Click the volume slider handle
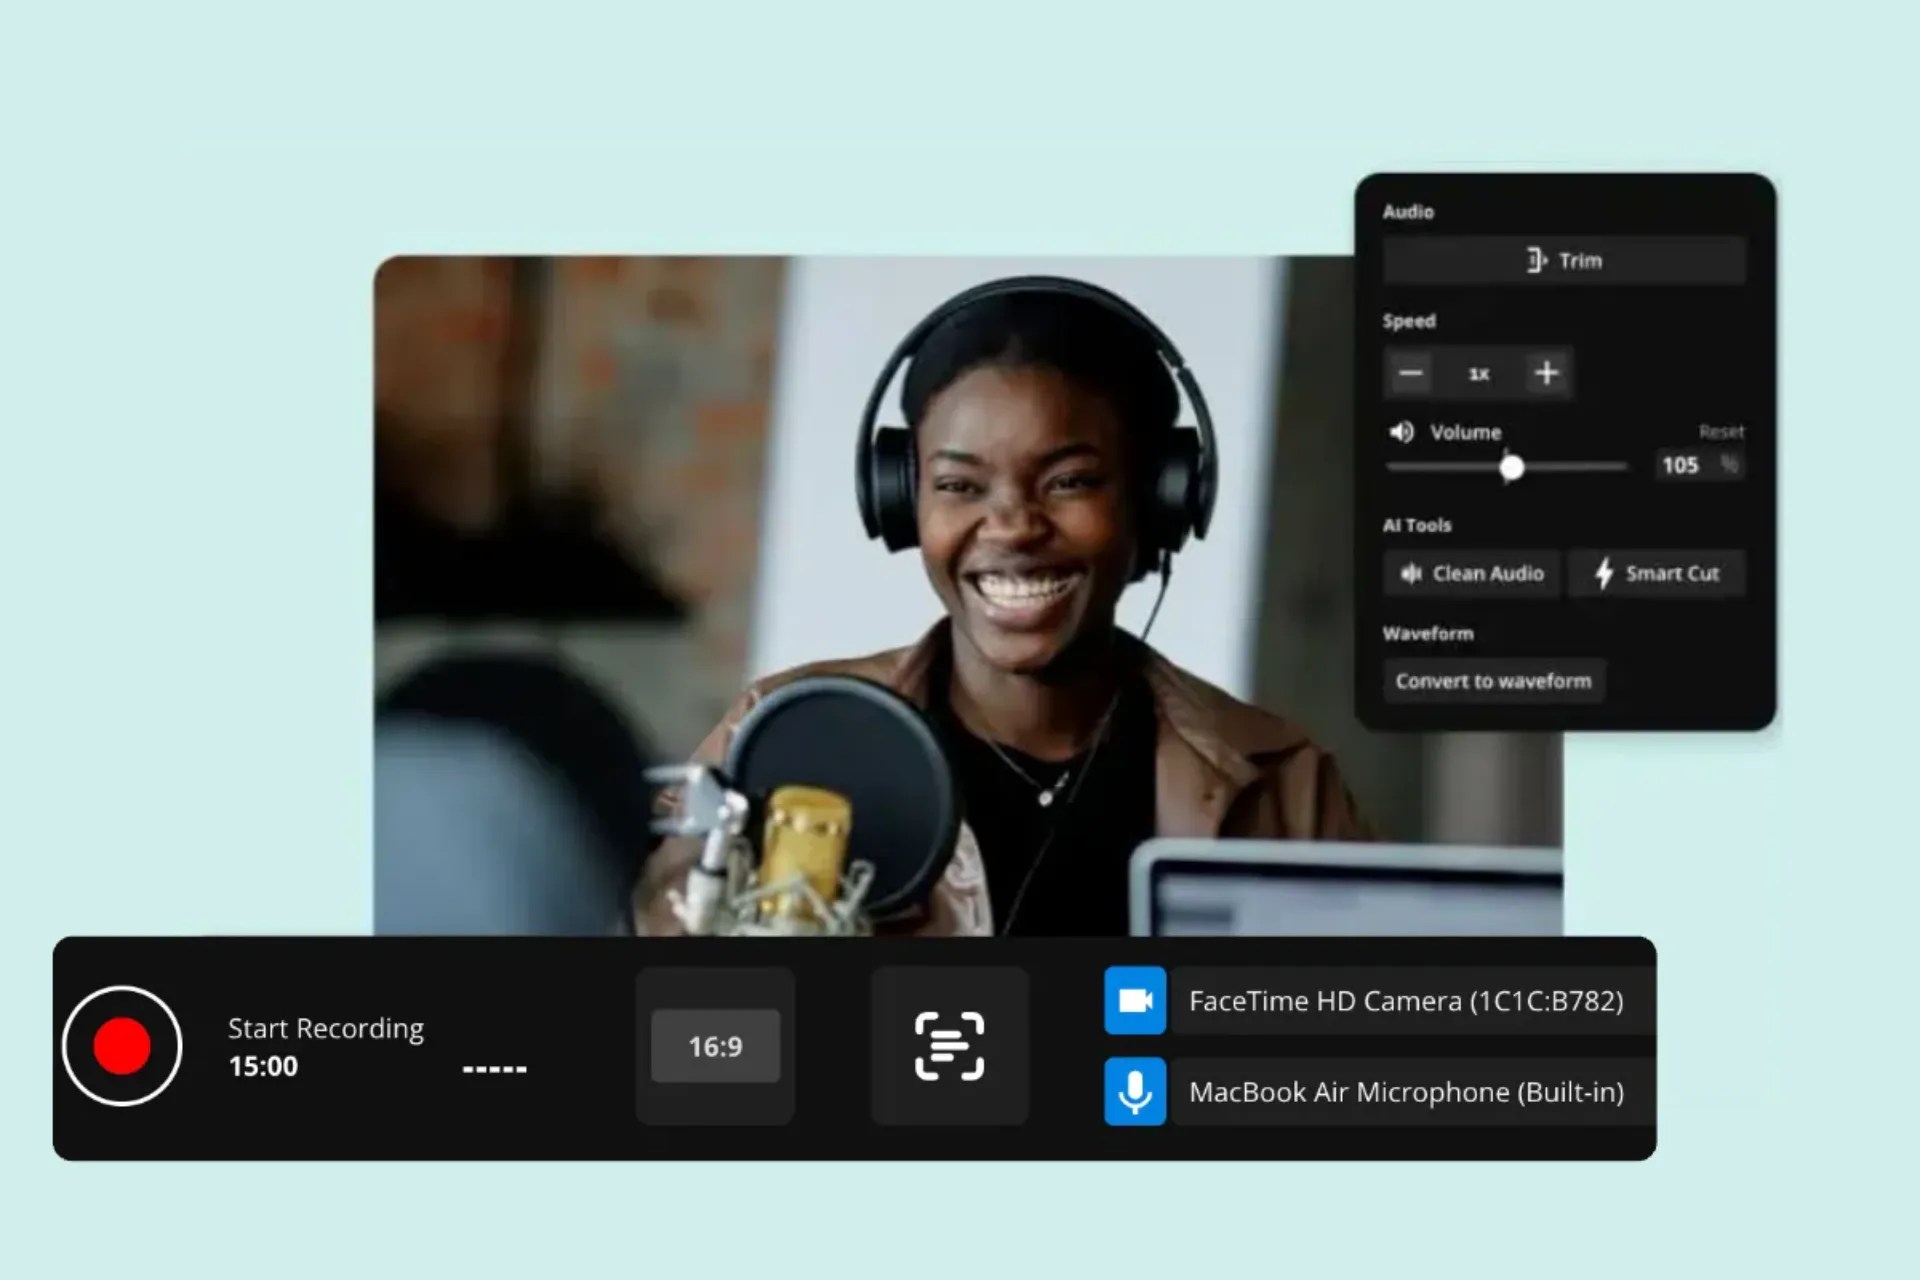1920x1280 pixels. pos(1512,467)
